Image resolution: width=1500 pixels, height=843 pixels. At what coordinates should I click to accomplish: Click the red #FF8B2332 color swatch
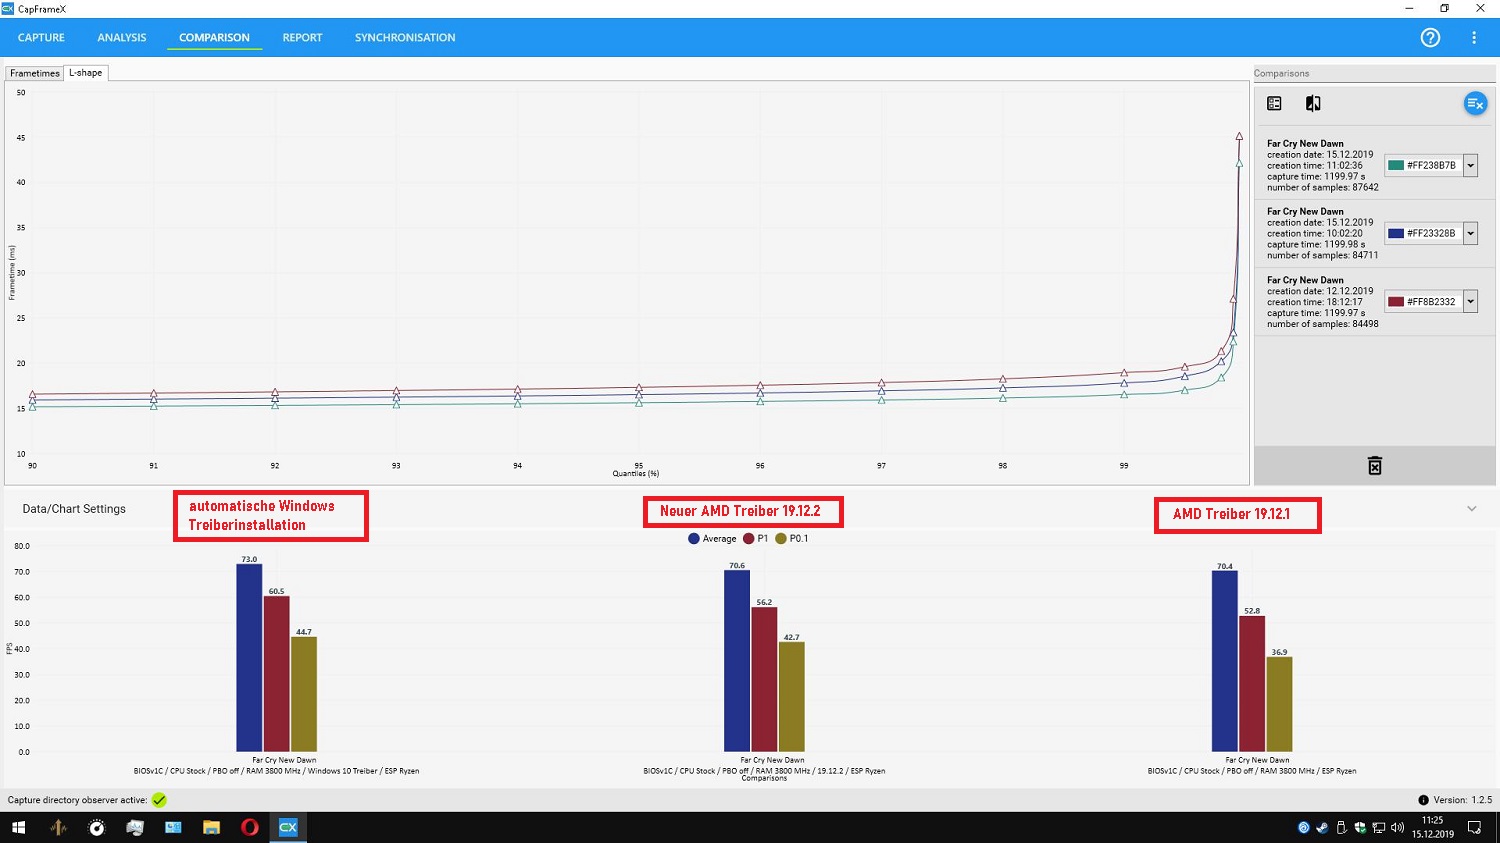1396,302
